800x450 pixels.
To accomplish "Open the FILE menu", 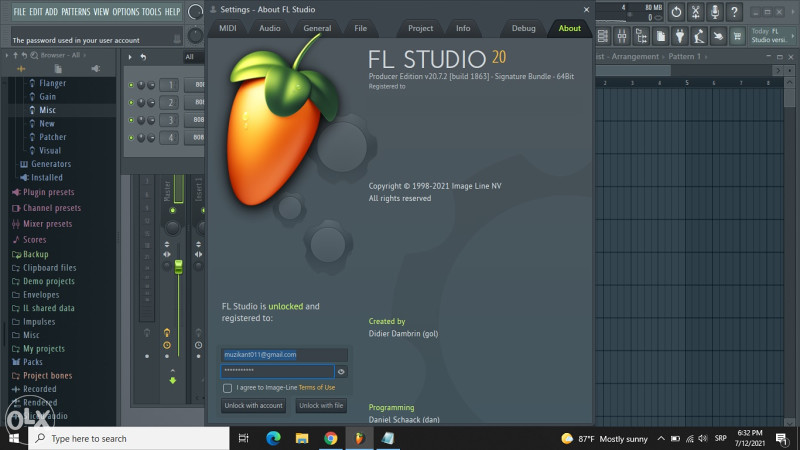I will pyautogui.click(x=19, y=12).
